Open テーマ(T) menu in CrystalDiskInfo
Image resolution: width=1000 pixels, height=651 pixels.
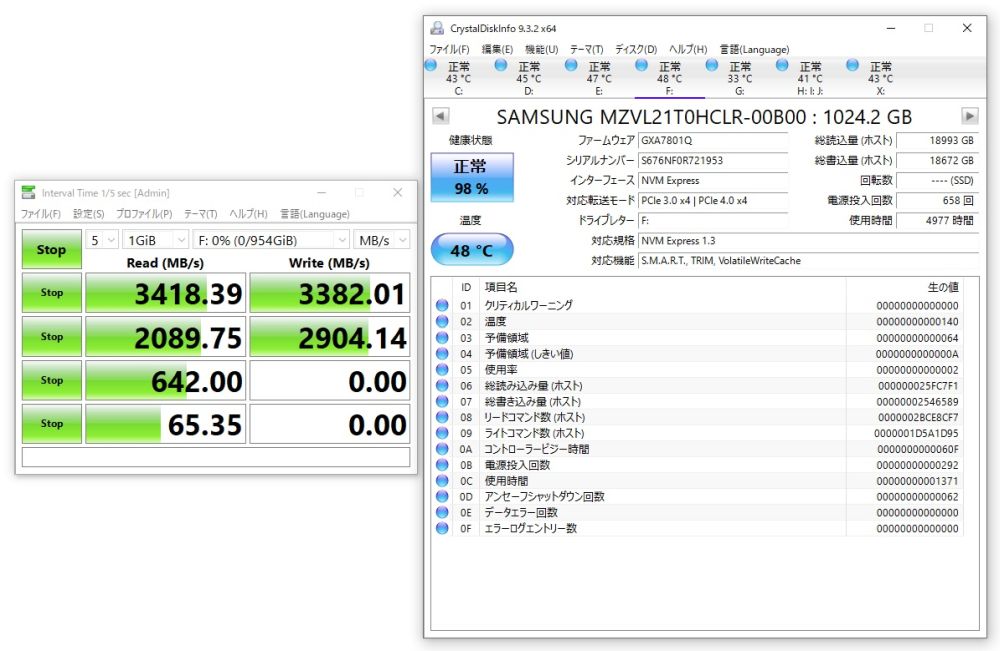coord(586,49)
